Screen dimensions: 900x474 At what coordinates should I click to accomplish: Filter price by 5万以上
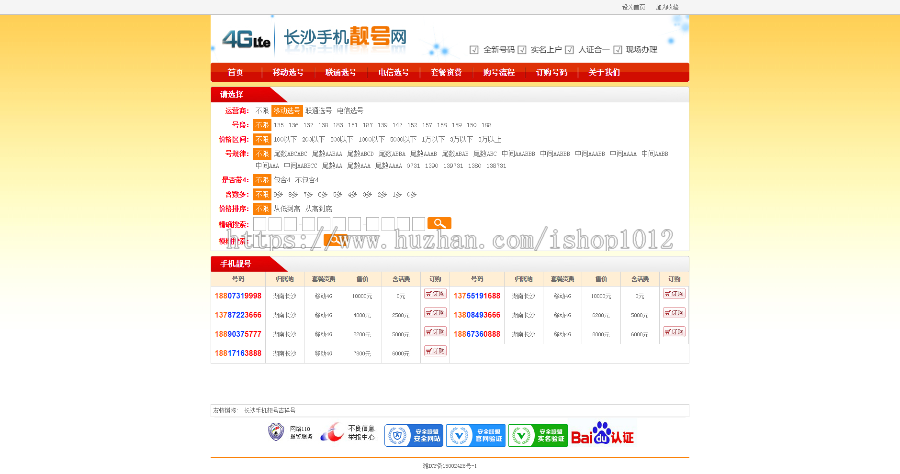point(490,139)
